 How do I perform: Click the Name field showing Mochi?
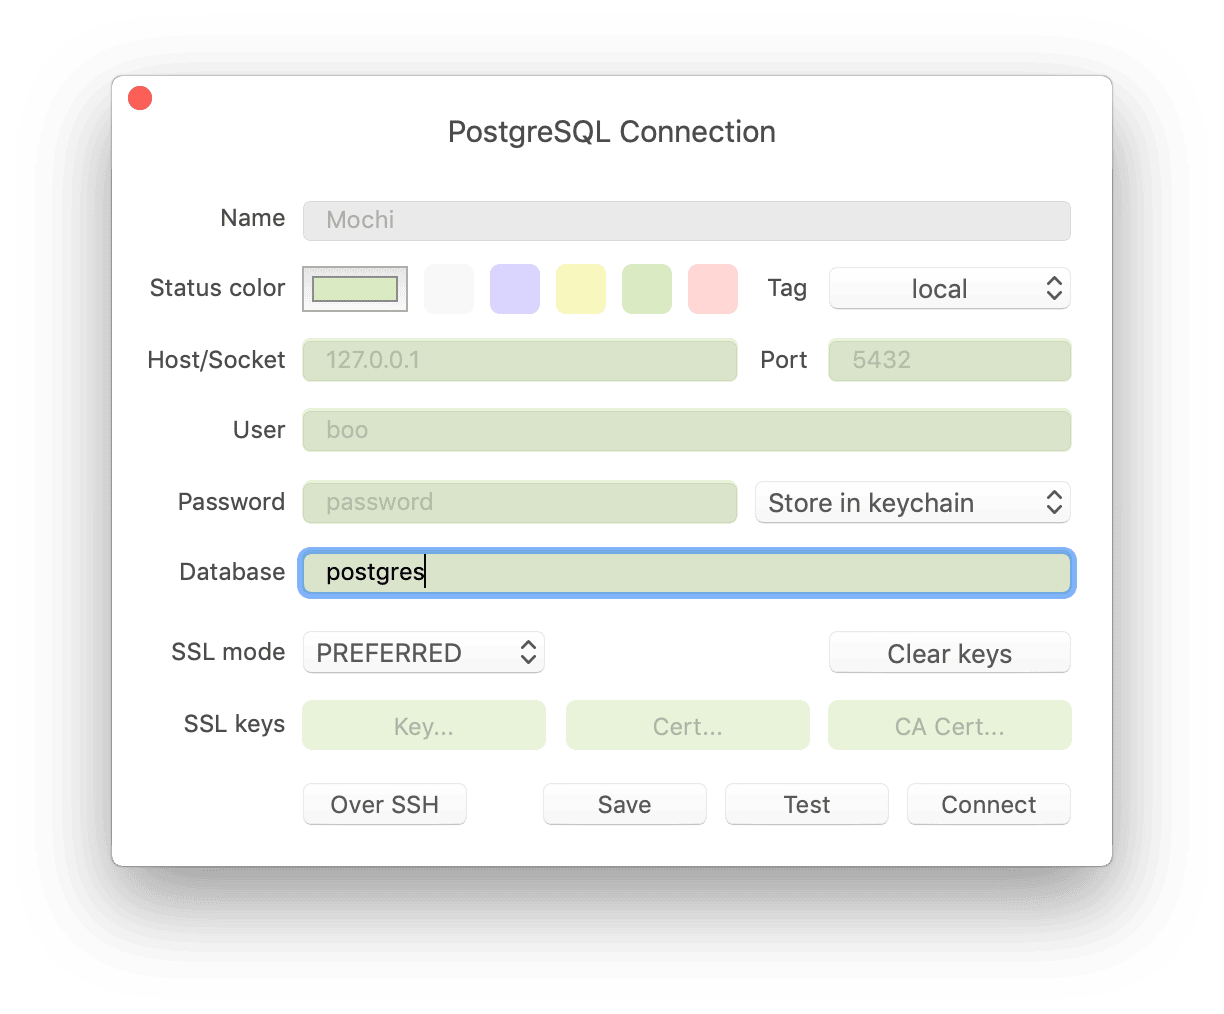coord(686,220)
